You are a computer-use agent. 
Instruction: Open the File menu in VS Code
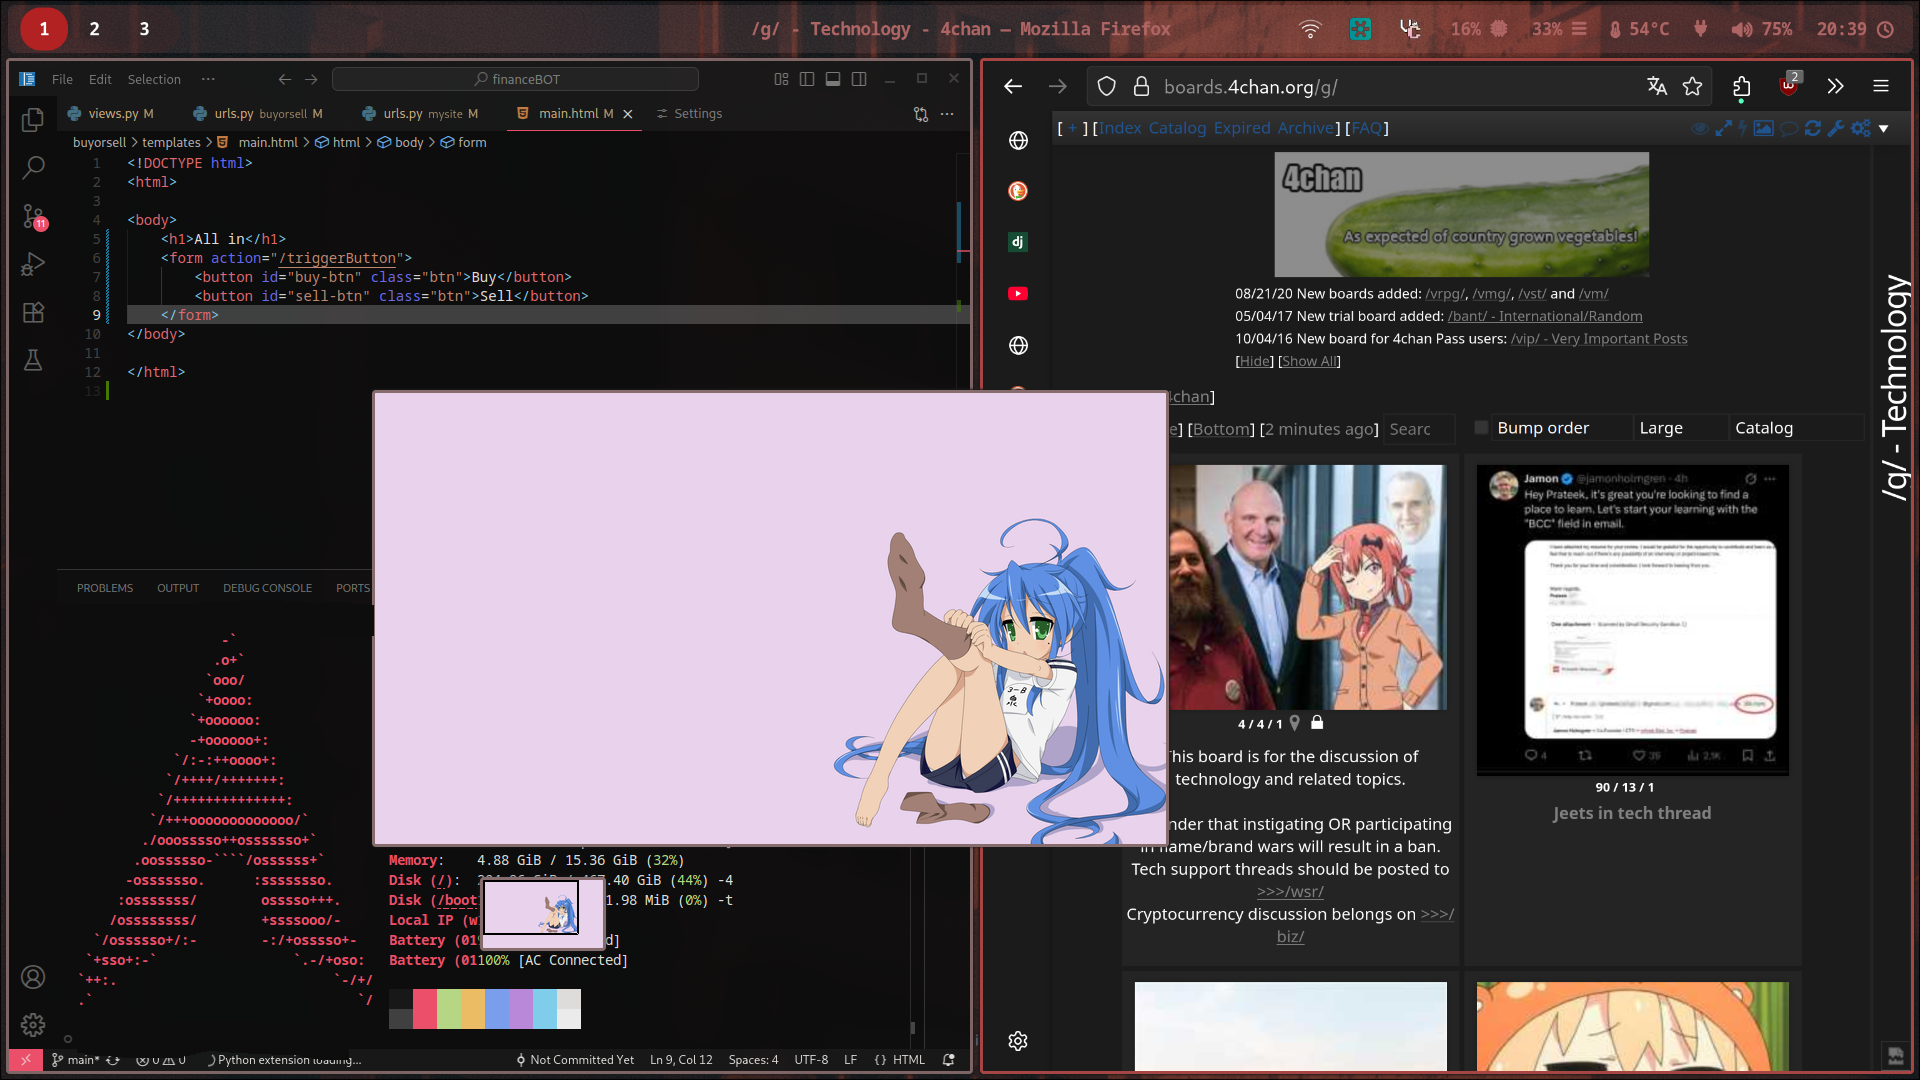[x=62, y=79]
